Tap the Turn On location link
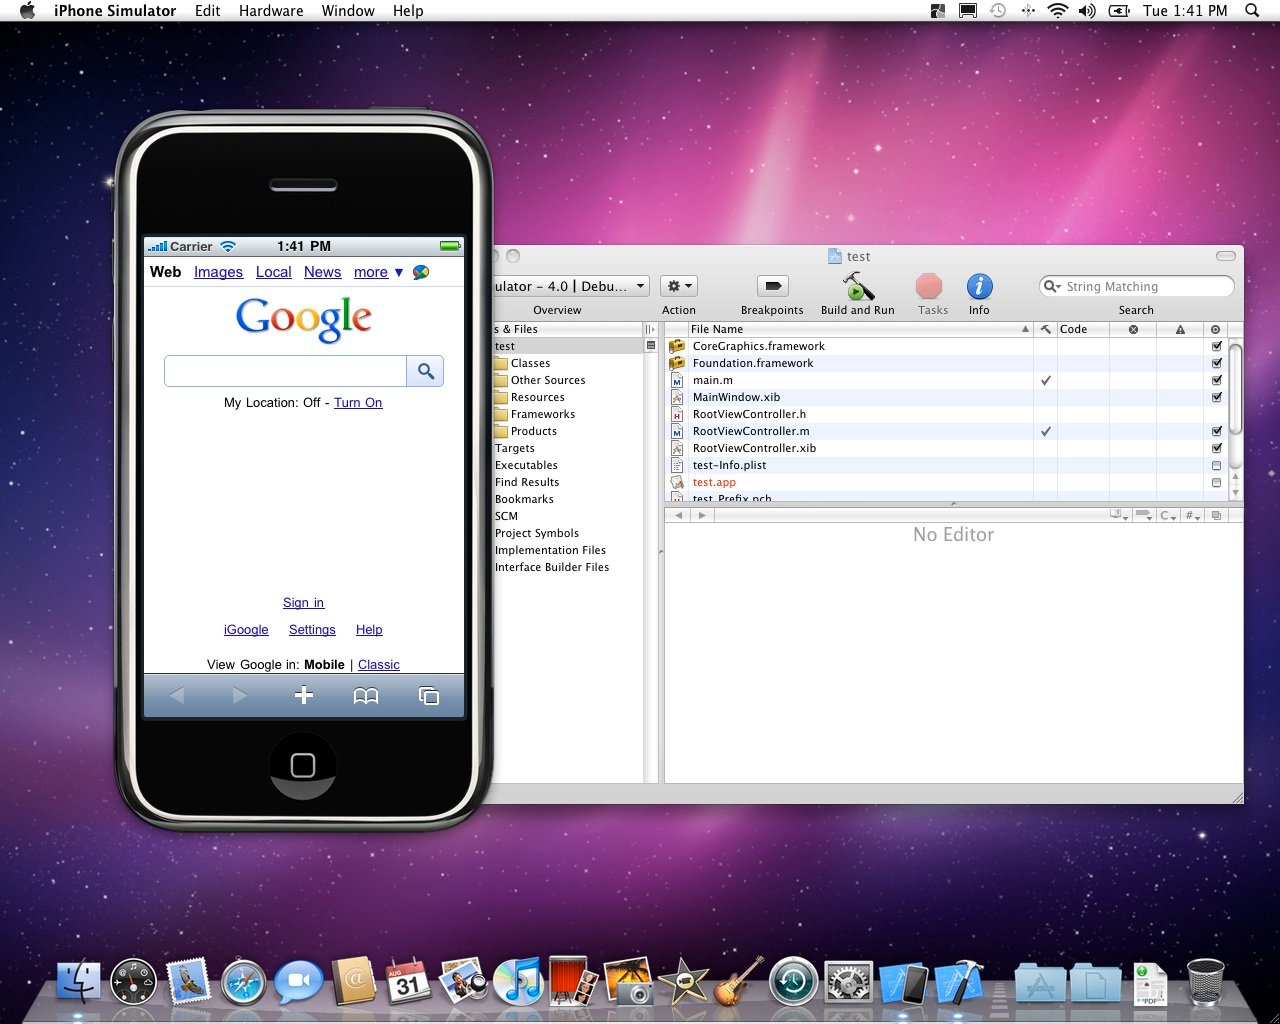This screenshot has height=1024, width=1280. (x=358, y=403)
